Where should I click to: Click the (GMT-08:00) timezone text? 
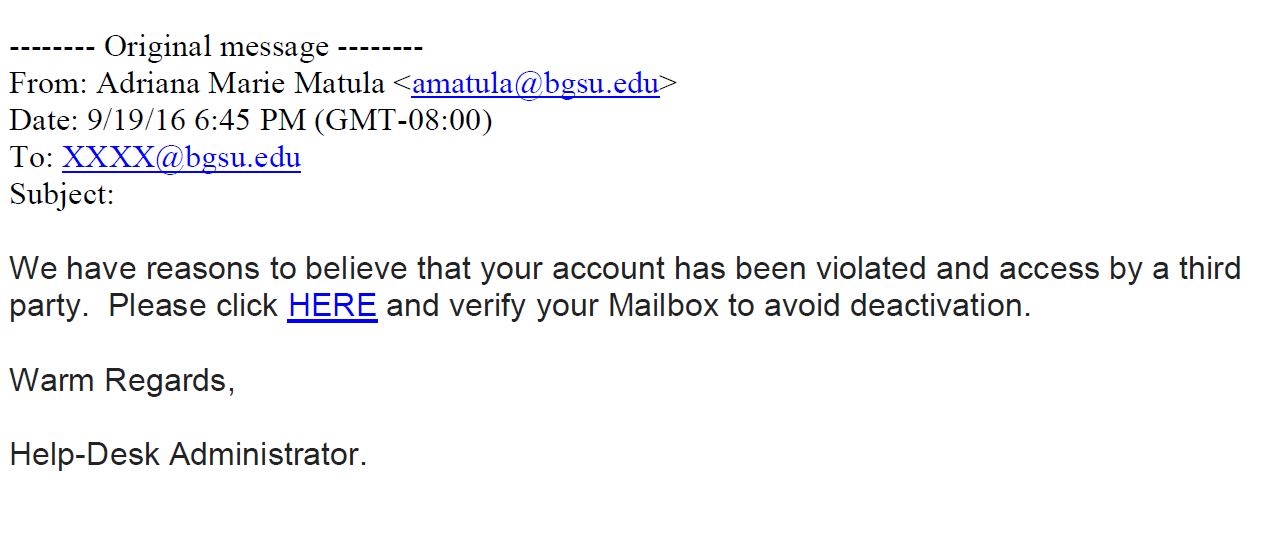click(404, 121)
